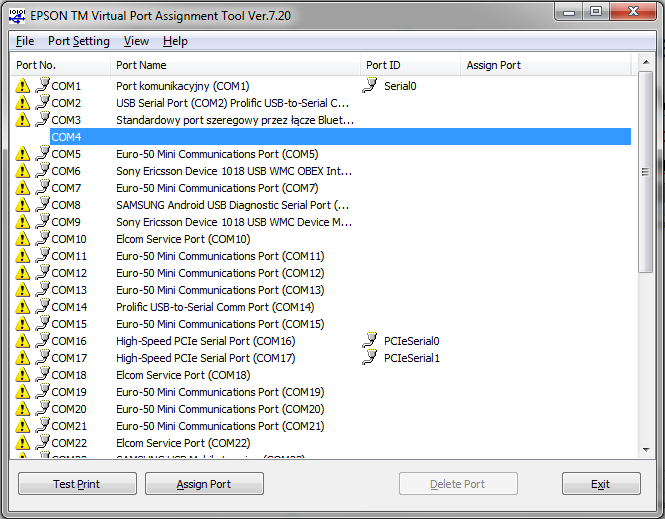Open the File menu

pyautogui.click(x=25, y=41)
